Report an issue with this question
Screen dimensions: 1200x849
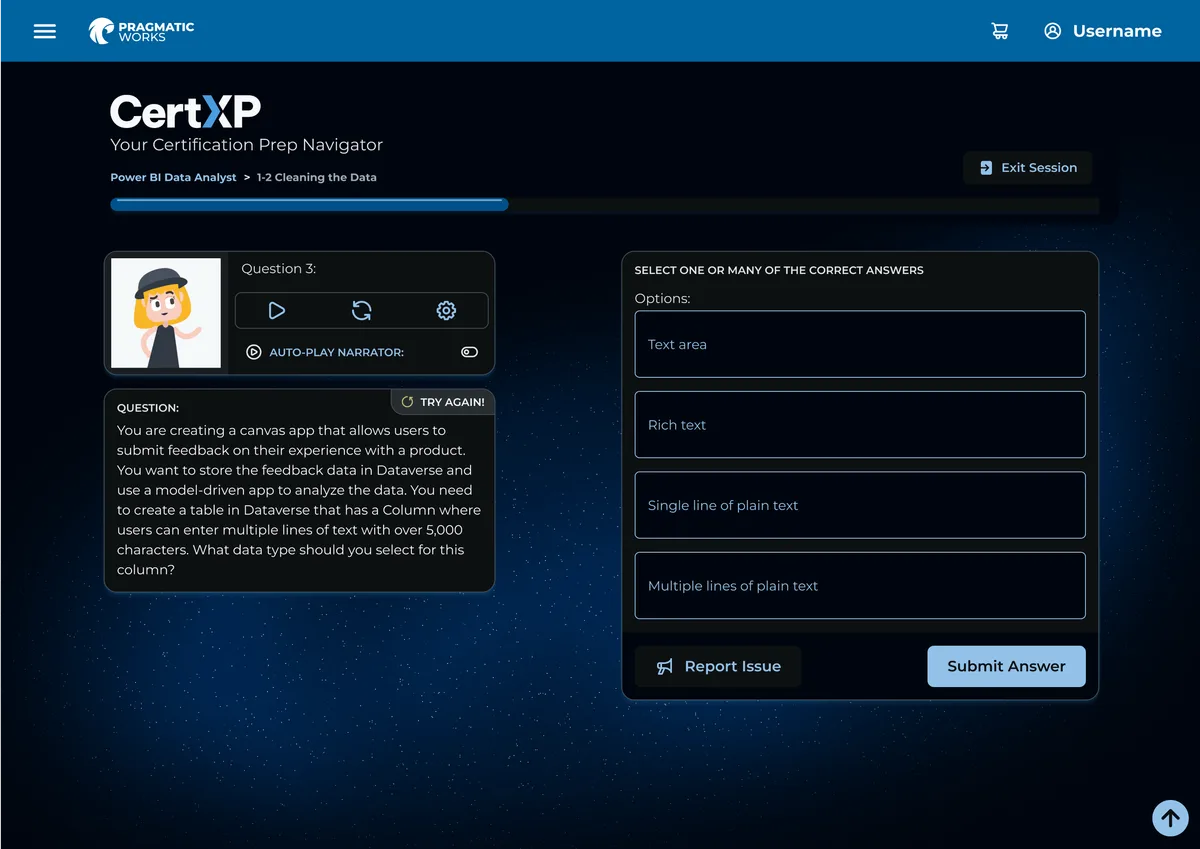click(718, 666)
